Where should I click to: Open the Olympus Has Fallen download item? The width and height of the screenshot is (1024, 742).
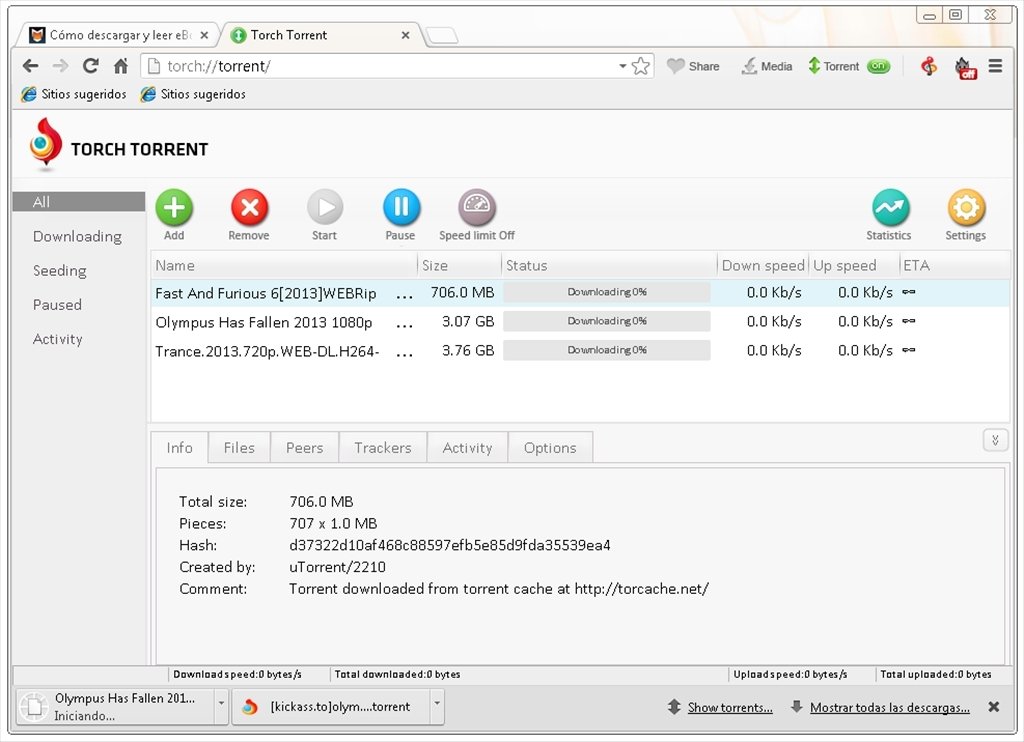[115, 707]
